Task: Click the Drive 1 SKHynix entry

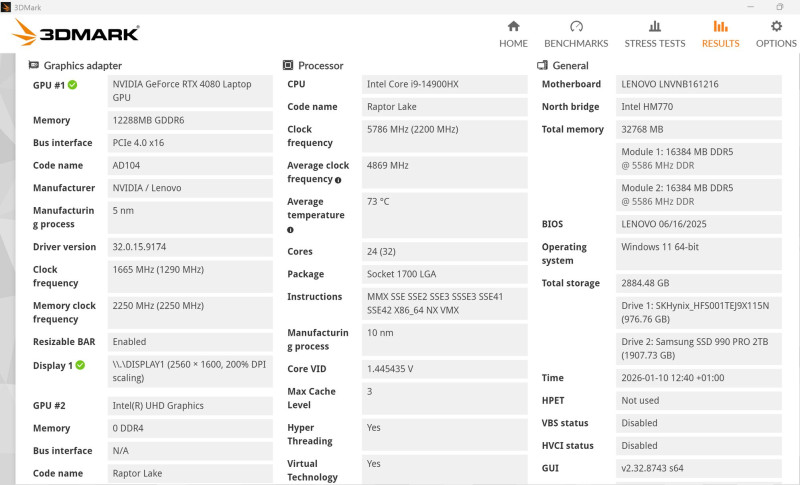Action: pyautogui.click(x=698, y=313)
